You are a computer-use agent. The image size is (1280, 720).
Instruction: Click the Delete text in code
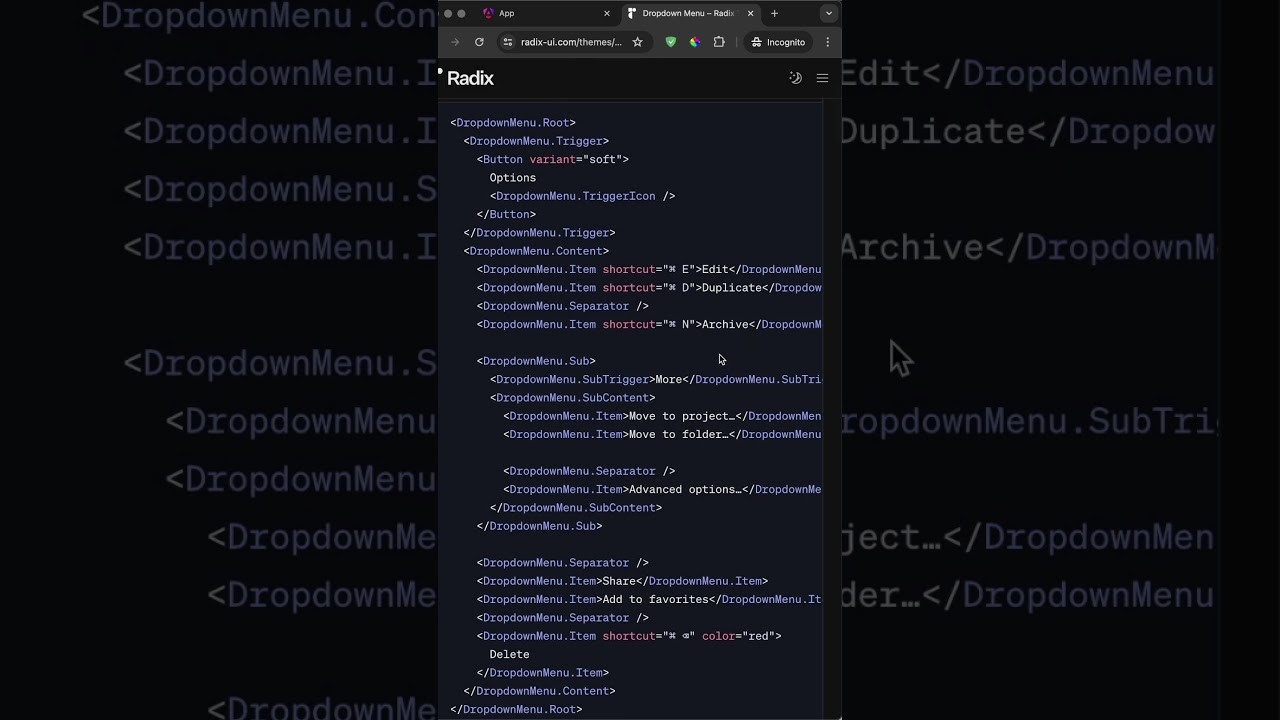(x=510, y=654)
